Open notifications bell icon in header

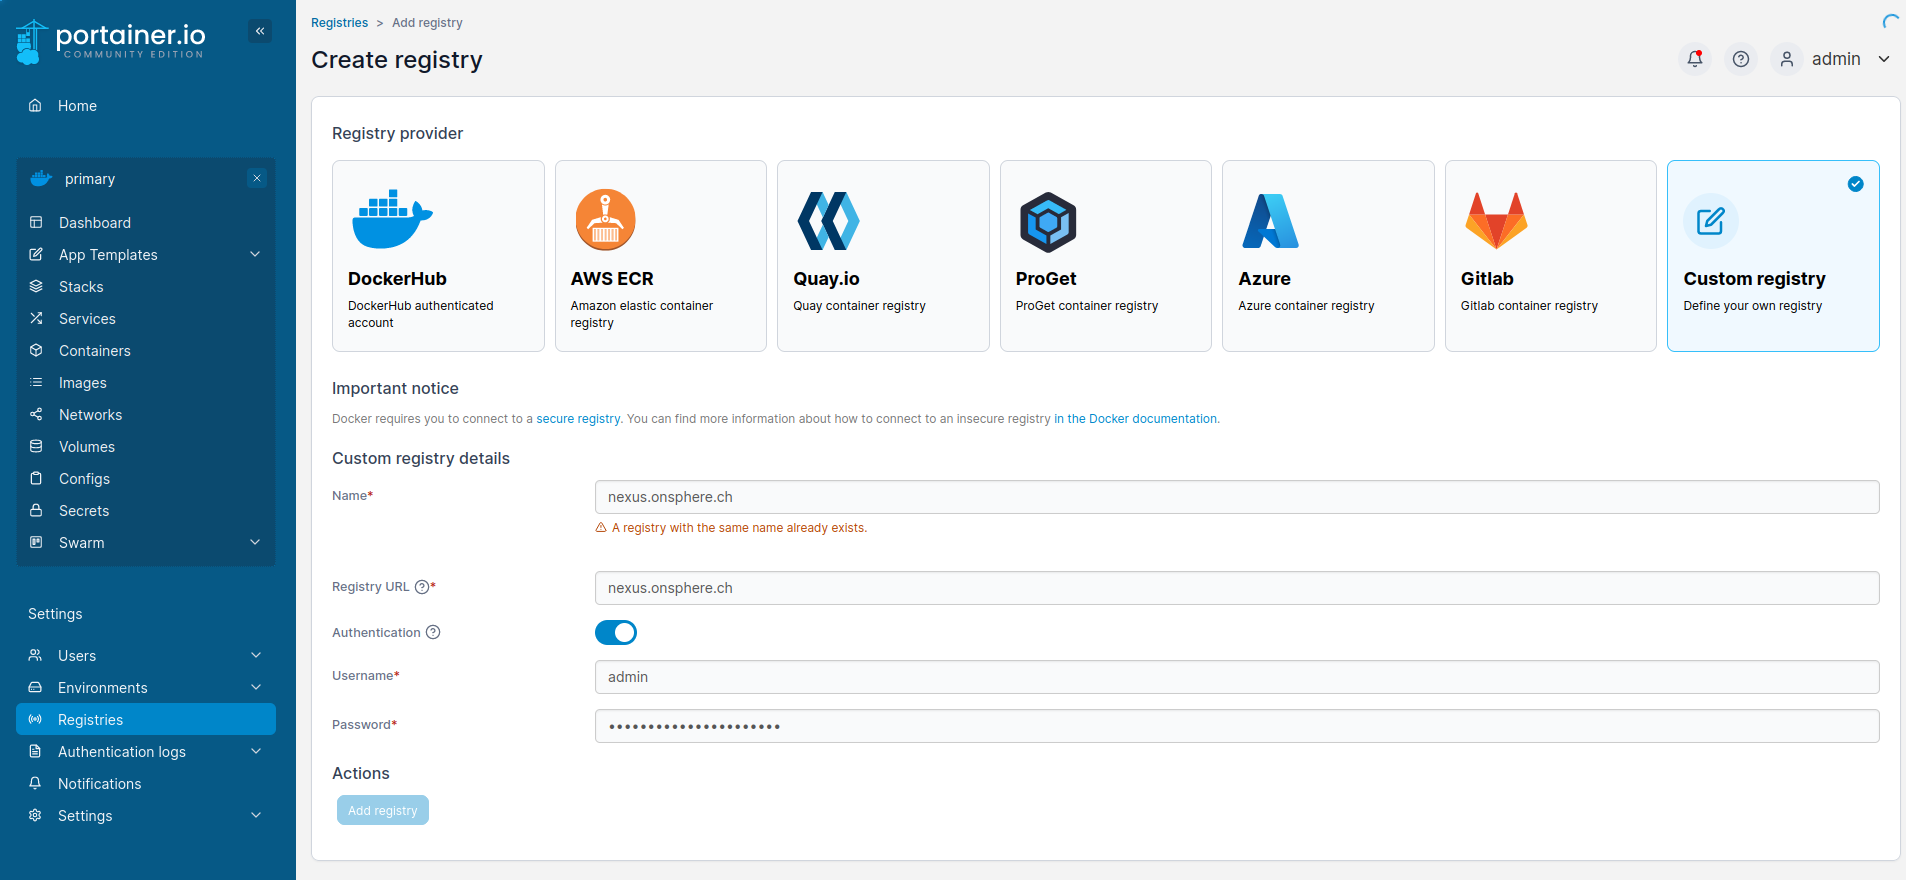[x=1695, y=59]
